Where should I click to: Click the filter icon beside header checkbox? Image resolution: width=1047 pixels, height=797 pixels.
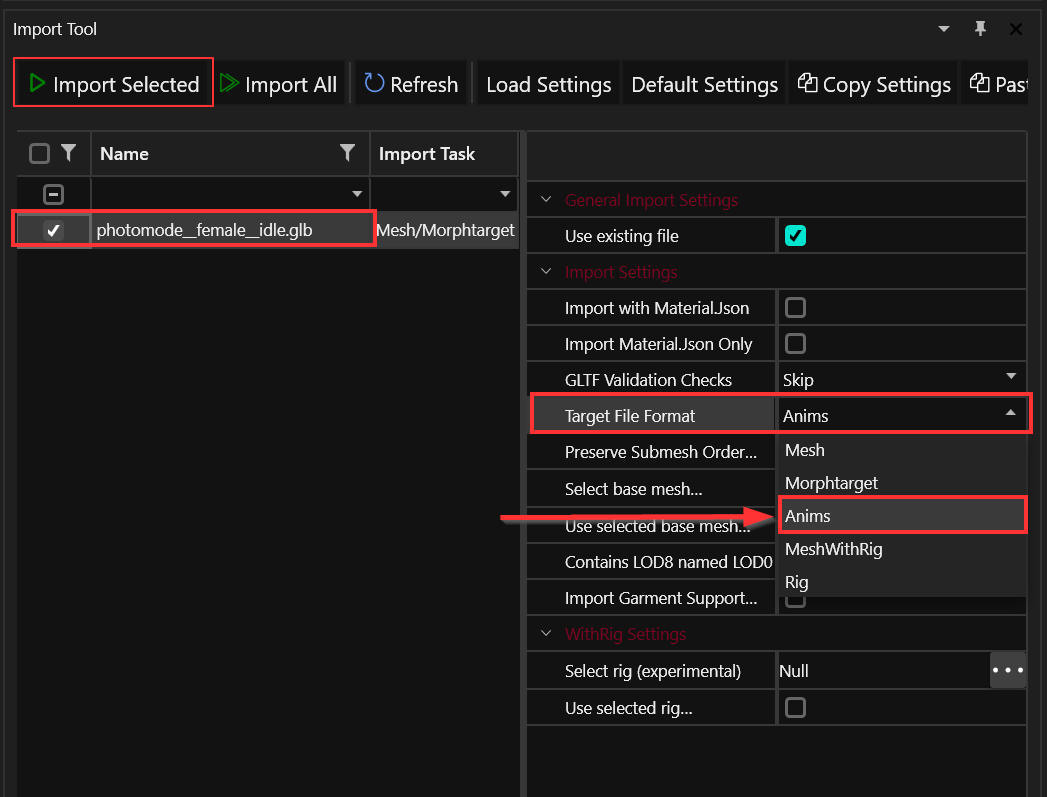click(x=68, y=153)
